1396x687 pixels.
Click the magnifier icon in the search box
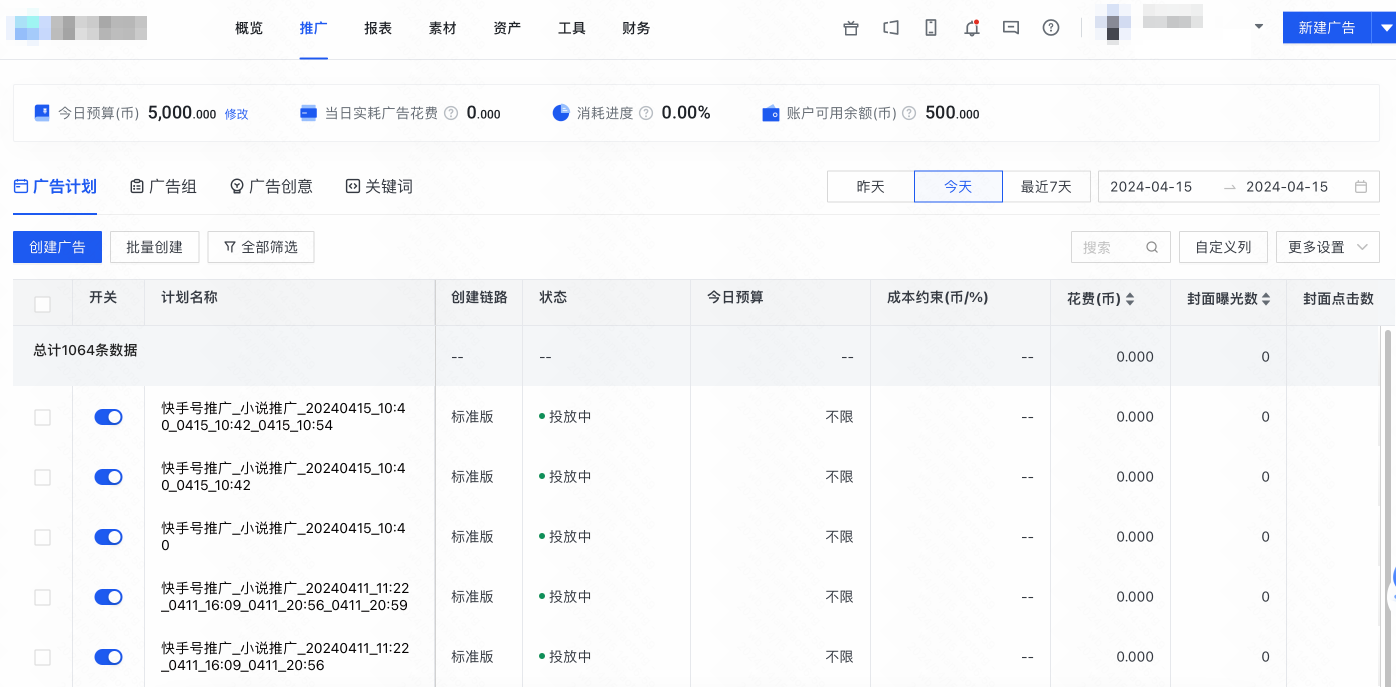point(1152,246)
